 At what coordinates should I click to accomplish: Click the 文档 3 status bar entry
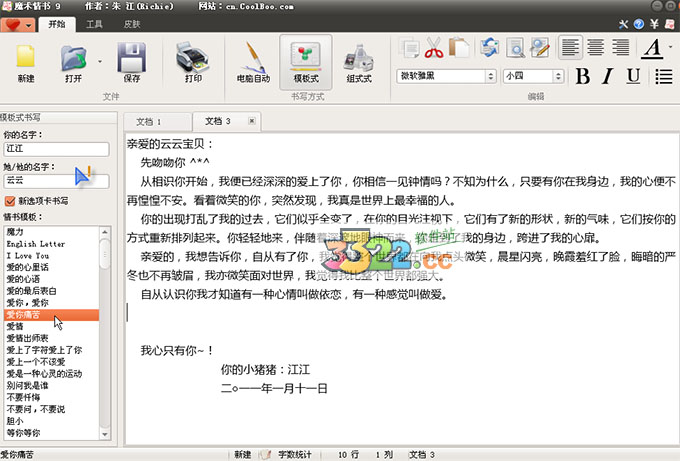422,454
